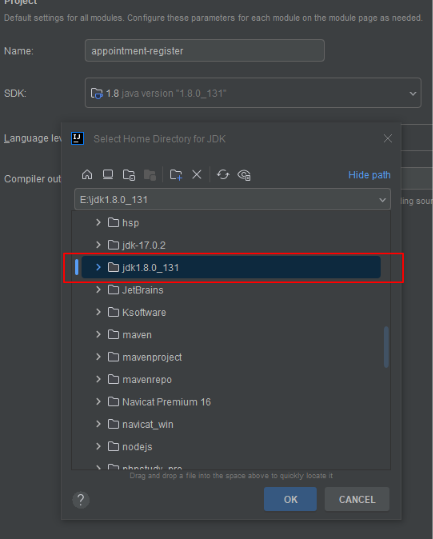Expand the Navicat Premium 16 folder

coord(98,402)
